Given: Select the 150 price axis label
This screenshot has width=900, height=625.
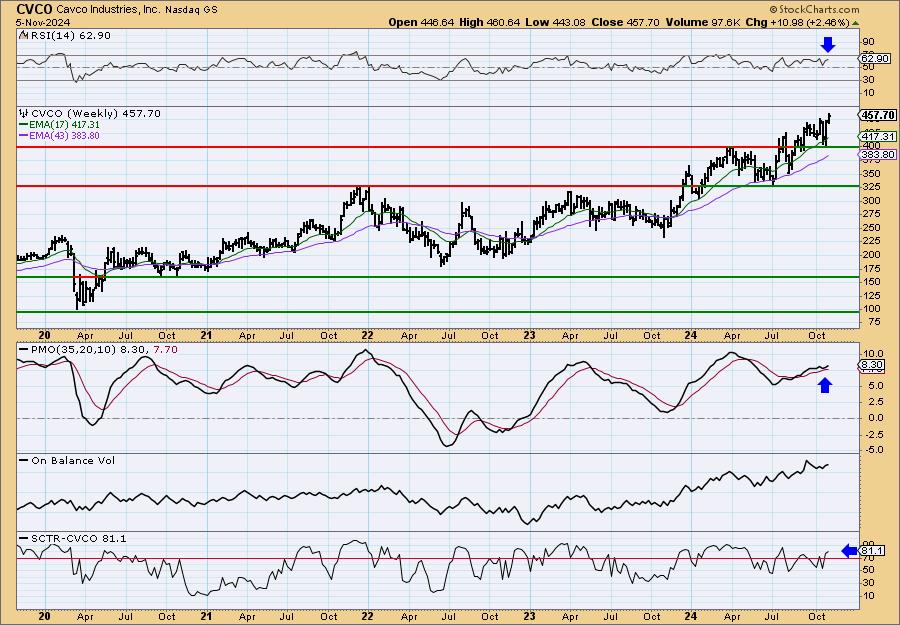Looking at the screenshot, I should point(871,282).
